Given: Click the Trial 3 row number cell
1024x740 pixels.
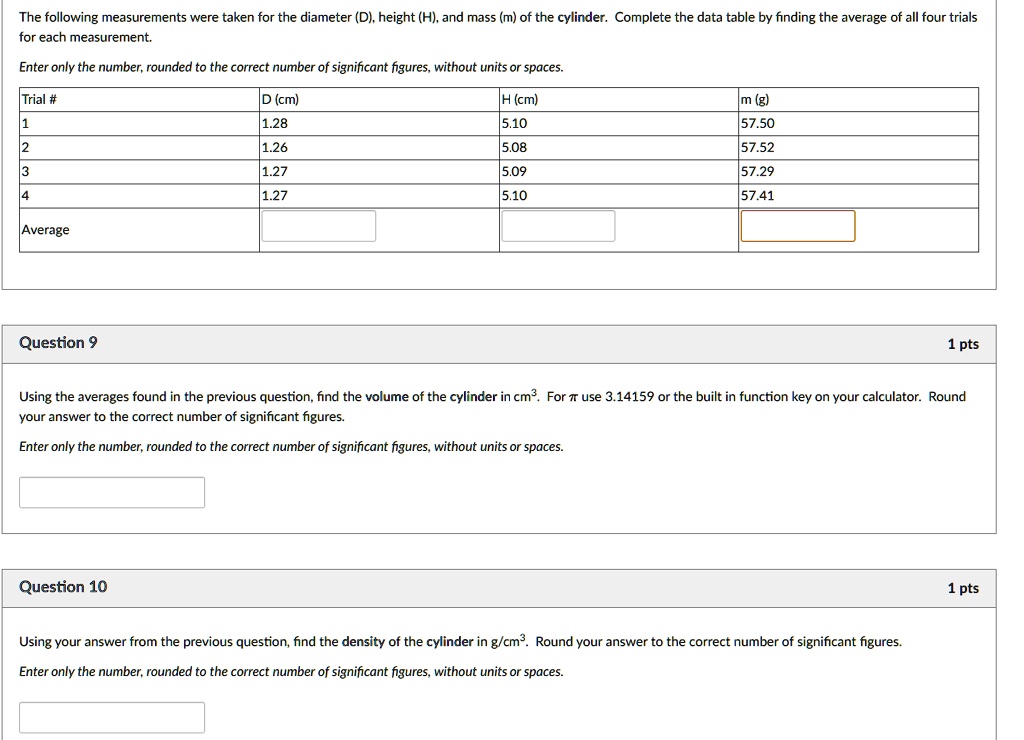Looking at the screenshot, I should (24, 171).
